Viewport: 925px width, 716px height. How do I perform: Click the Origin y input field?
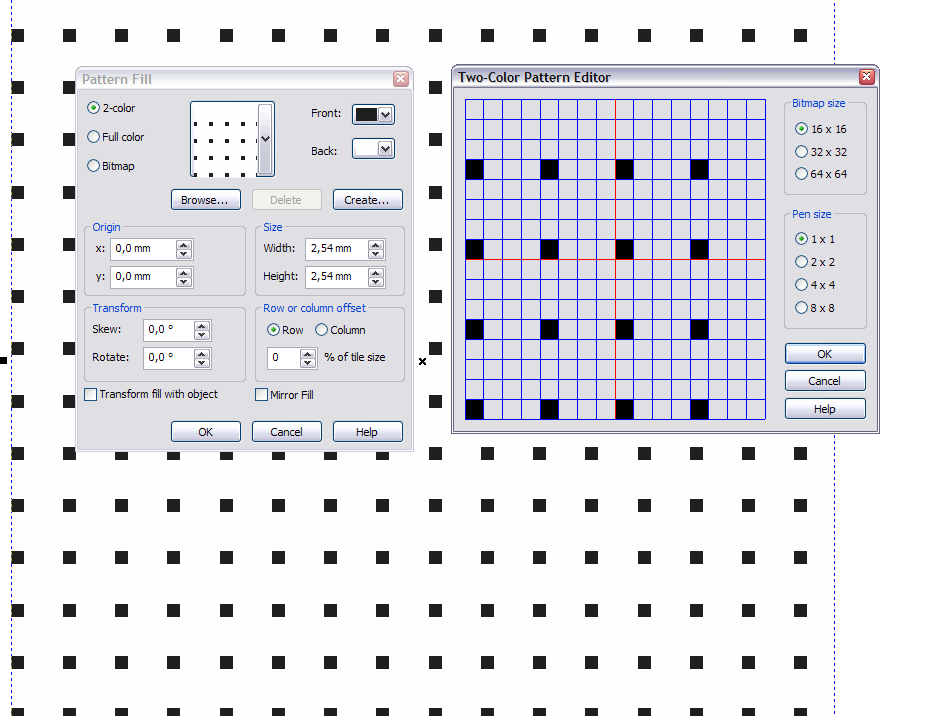pos(143,277)
